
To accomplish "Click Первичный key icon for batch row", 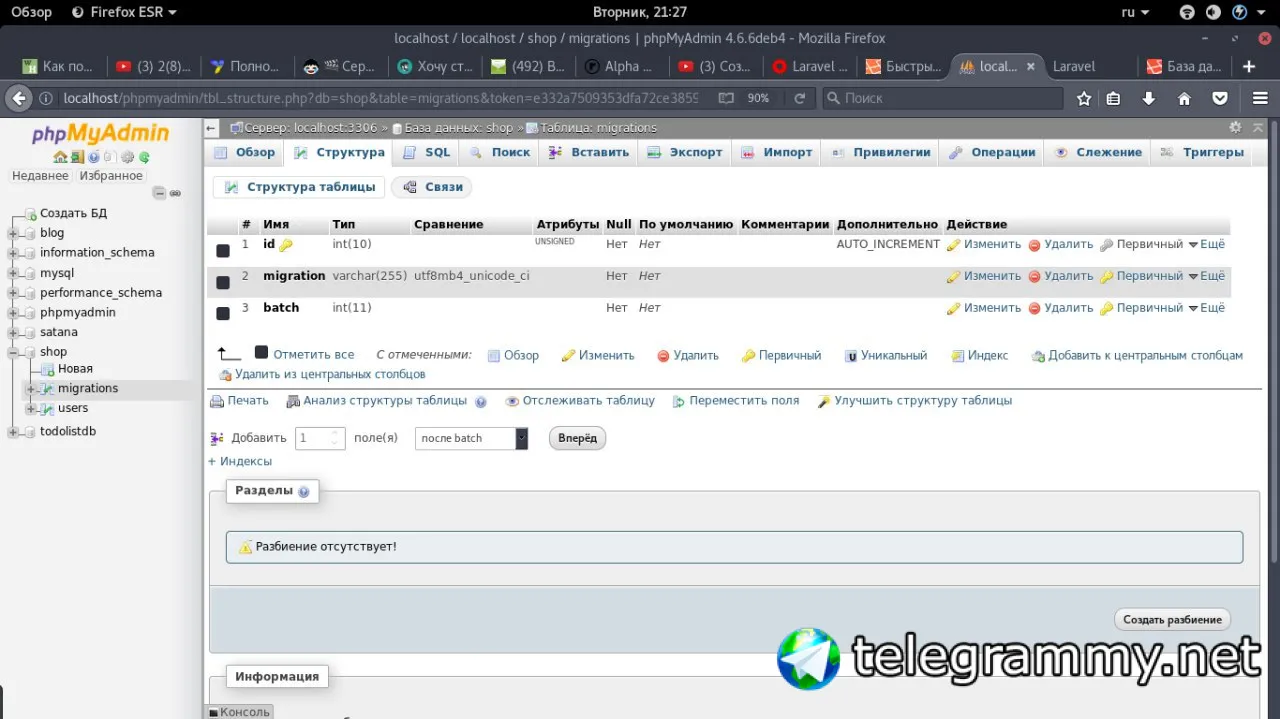I will click(x=1107, y=309).
